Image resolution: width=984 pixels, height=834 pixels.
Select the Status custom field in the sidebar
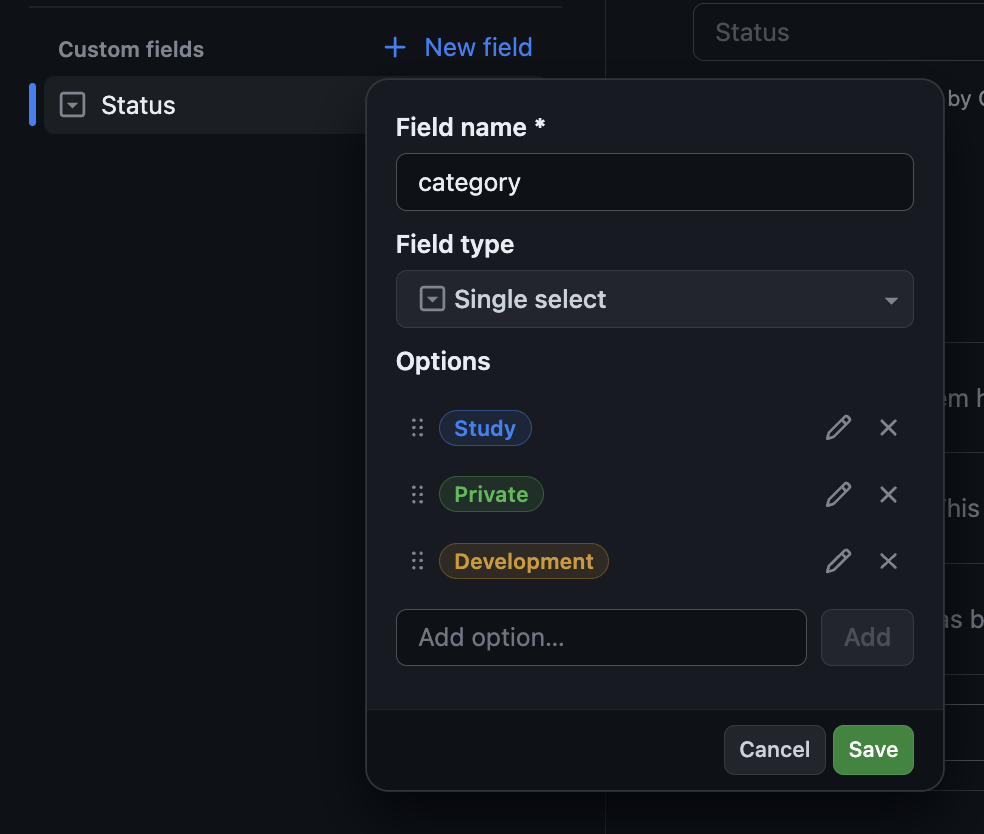(x=138, y=105)
